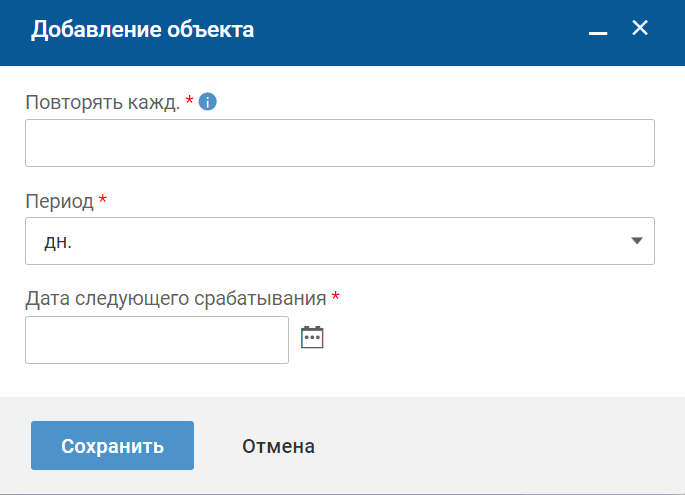This screenshot has height=495, width=685.
Task: Close the "Добавление объекта" dialog
Action: coord(640,28)
